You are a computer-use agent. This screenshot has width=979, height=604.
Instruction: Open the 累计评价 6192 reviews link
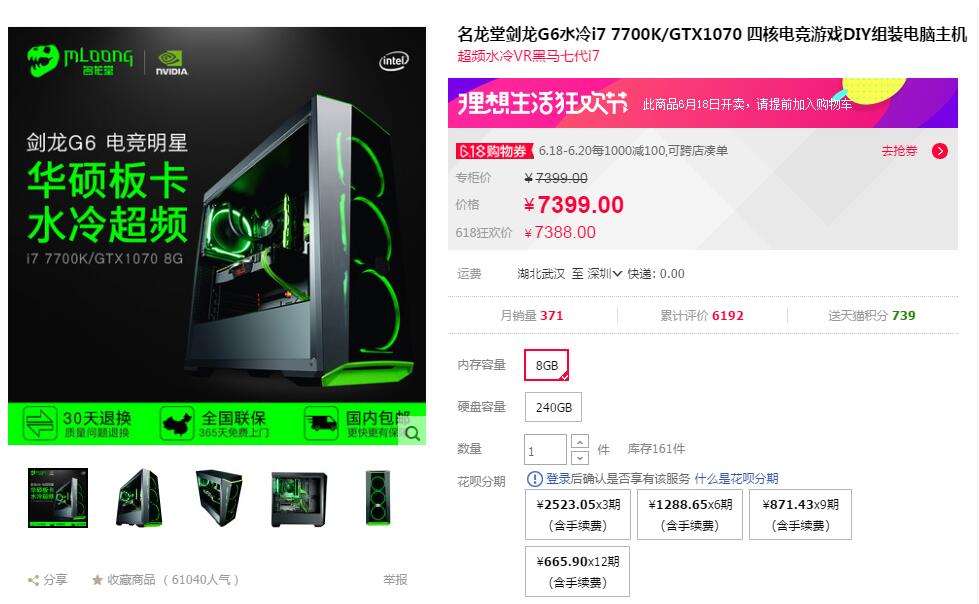click(702, 315)
